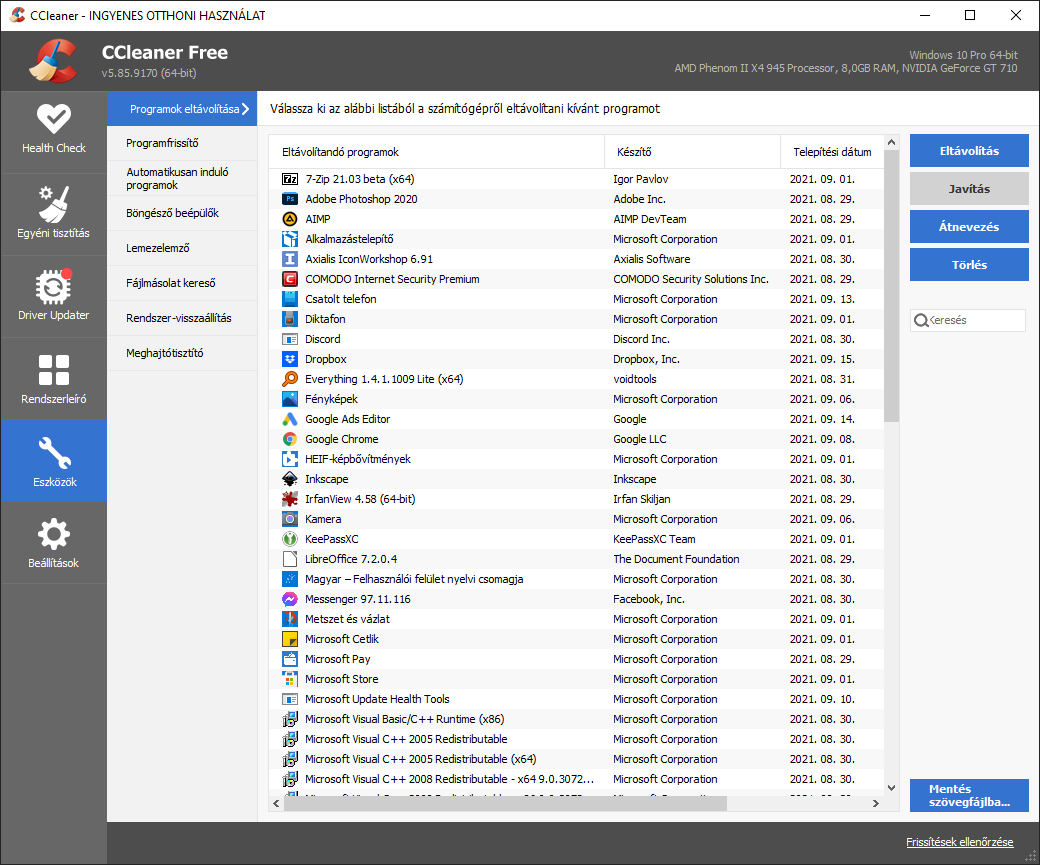Click the horizontal scrollbar right arrow
The width and height of the screenshot is (1040, 865).
(876, 803)
